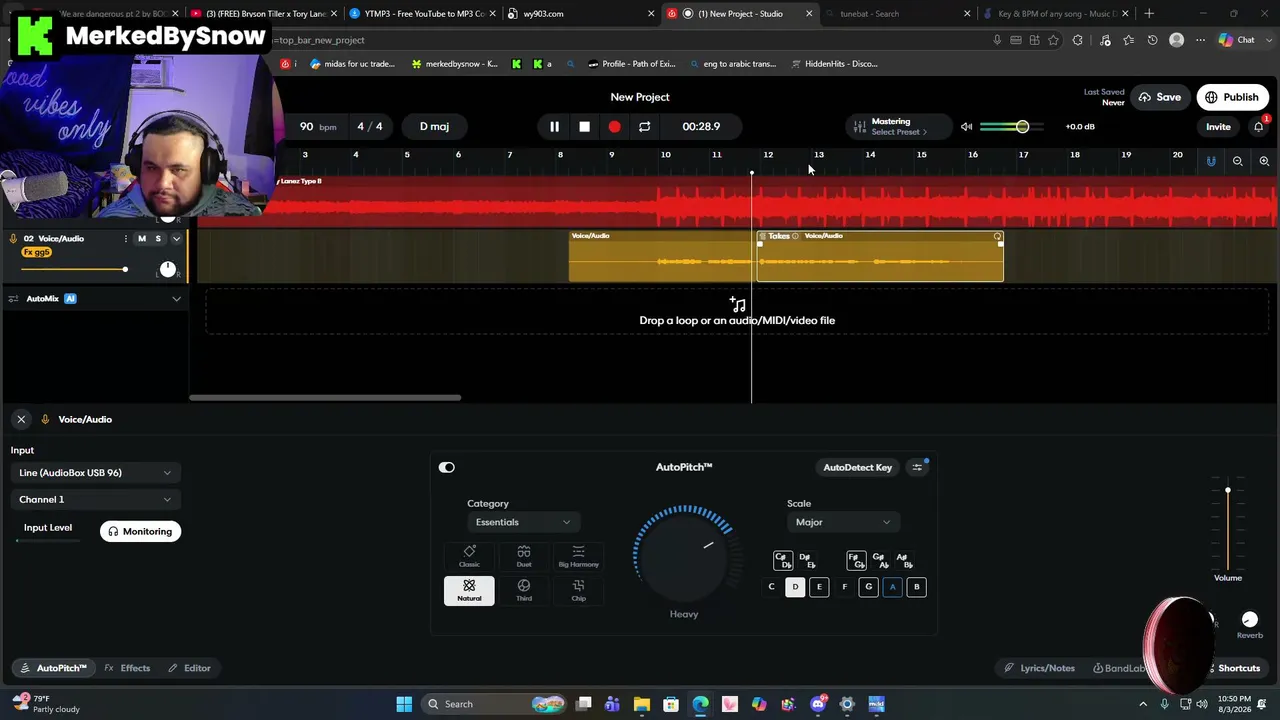The height and width of the screenshot is (720, 1280).
Task: Adjust Voice/Audio track pan knob
Action: (x=168, y=269)
